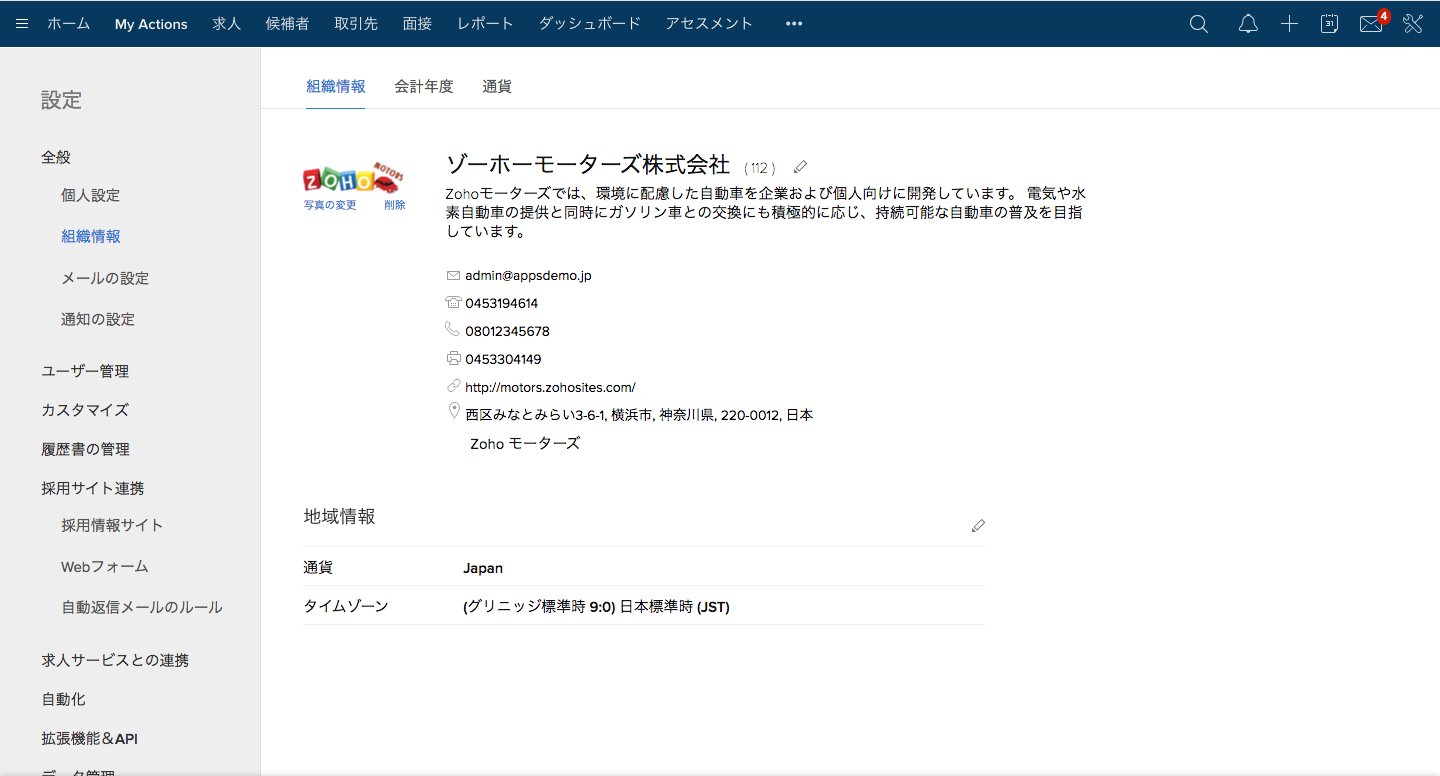Image resolution: width=1440 pixels, height=776 pixels.
Task: Open 求人 module in navigation
Action: 227,24
